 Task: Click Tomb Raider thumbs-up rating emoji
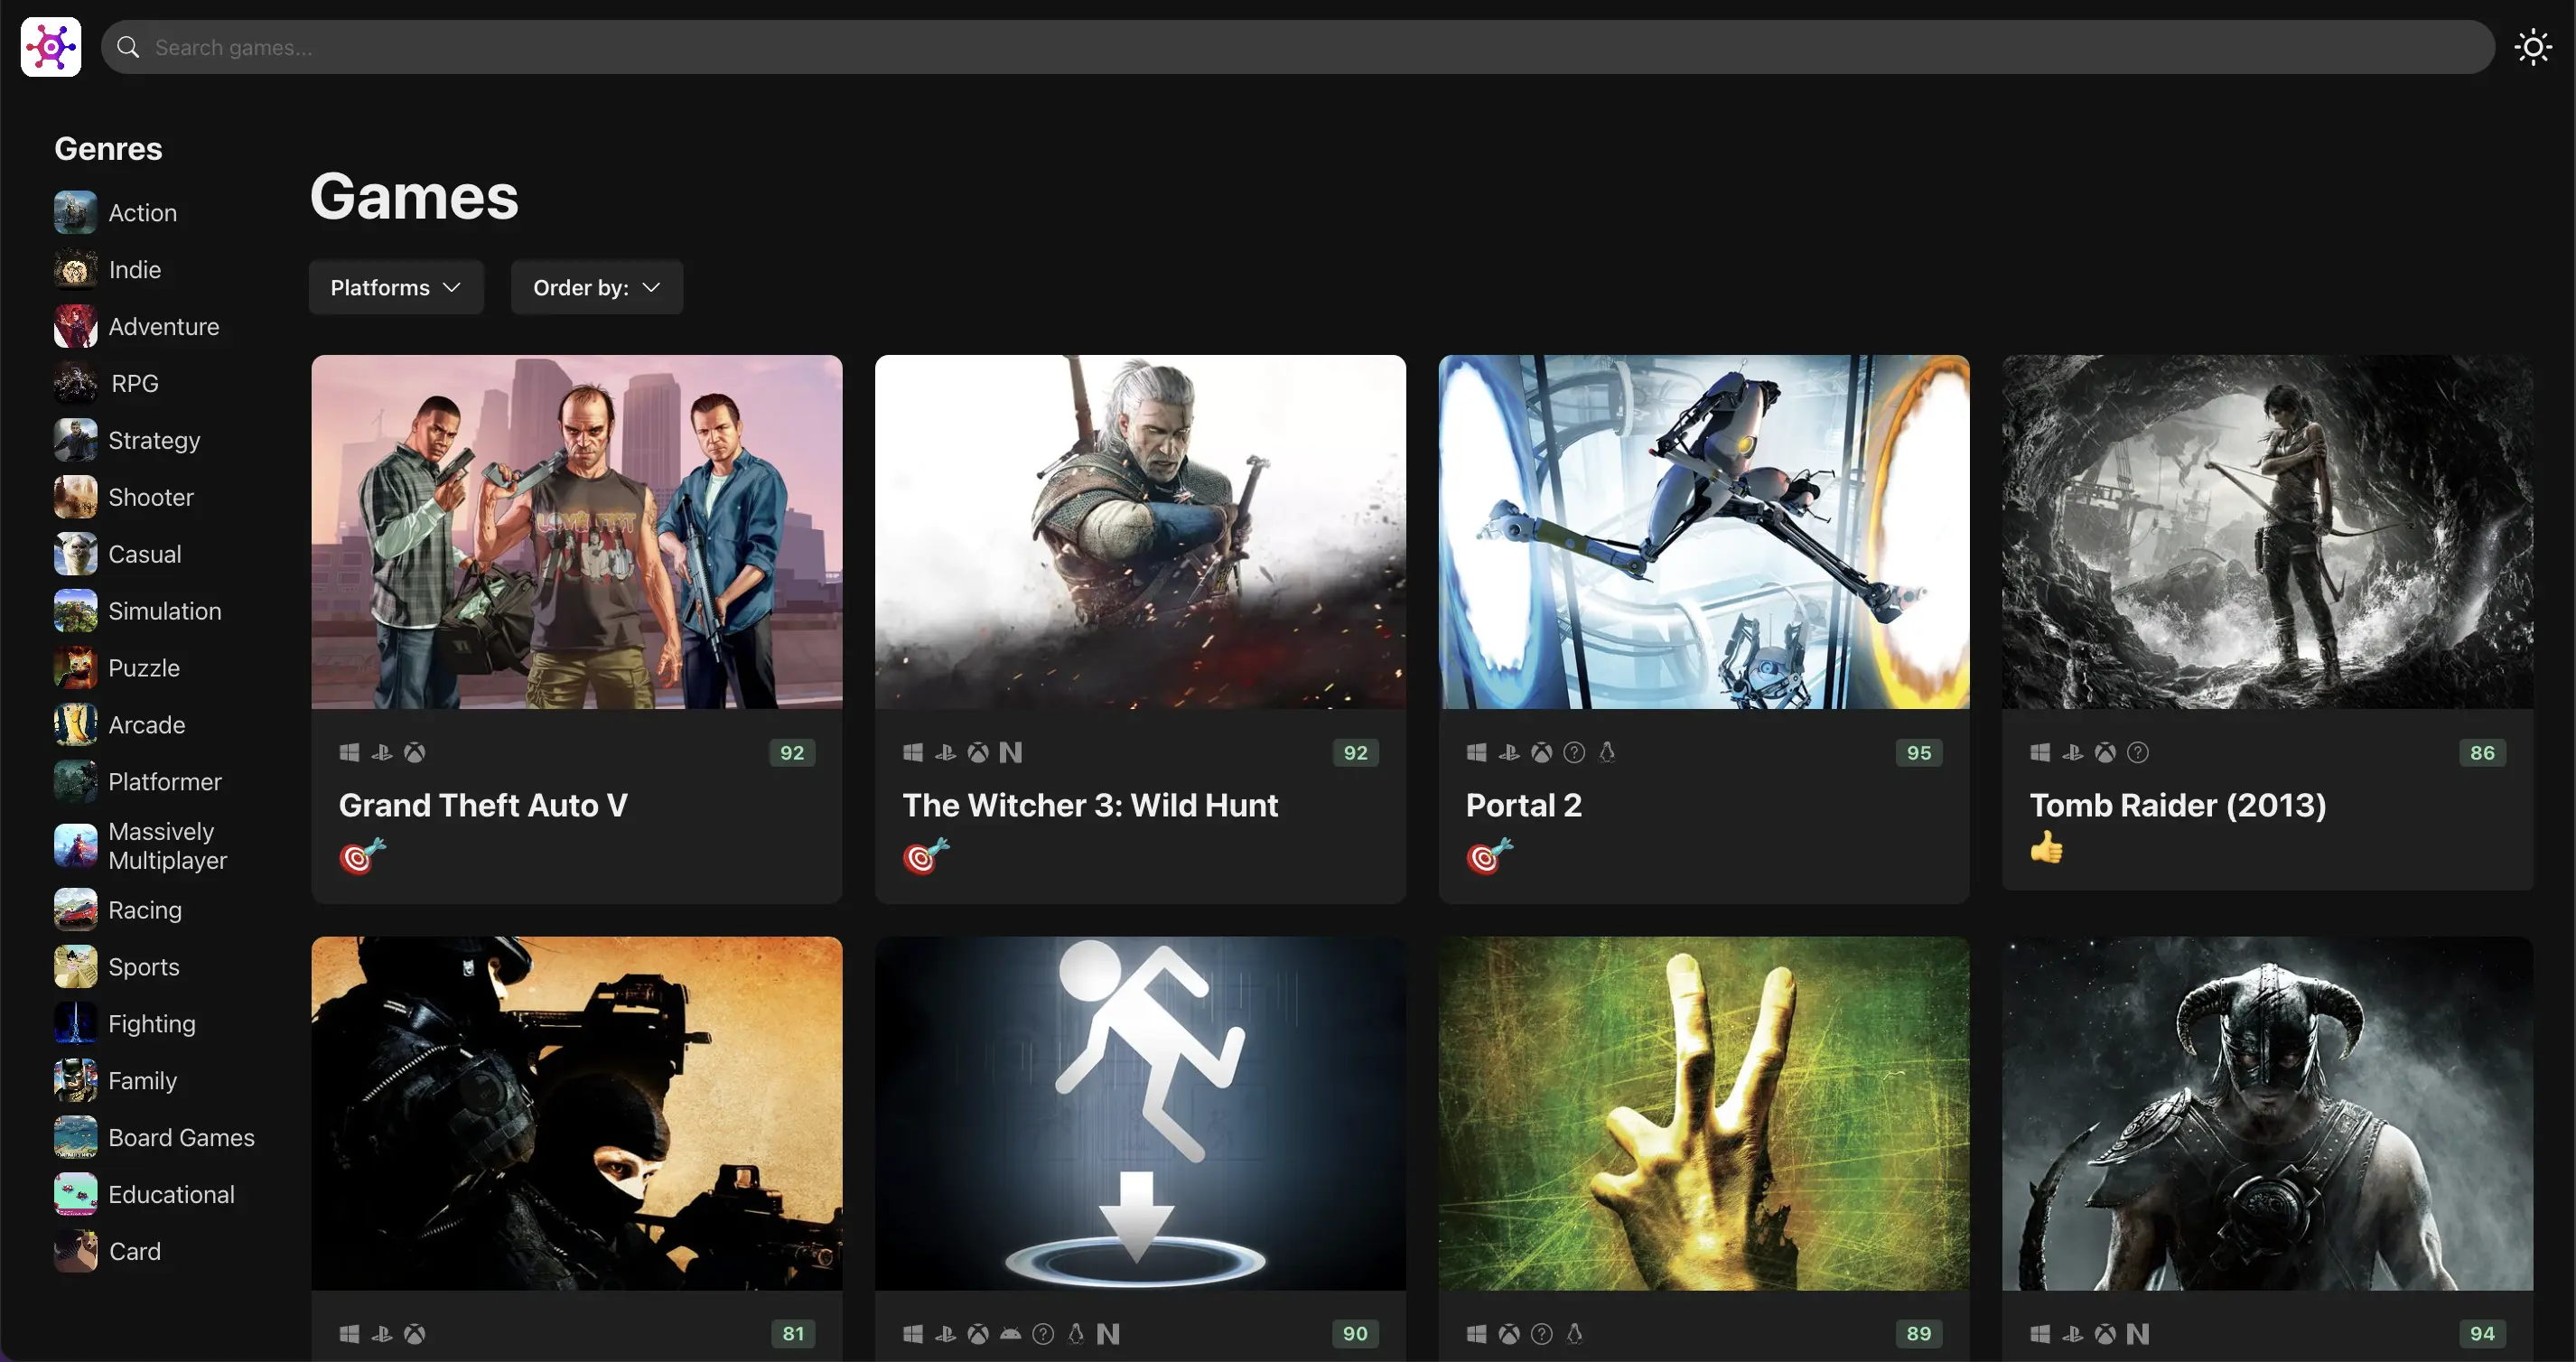[2046, 848]
